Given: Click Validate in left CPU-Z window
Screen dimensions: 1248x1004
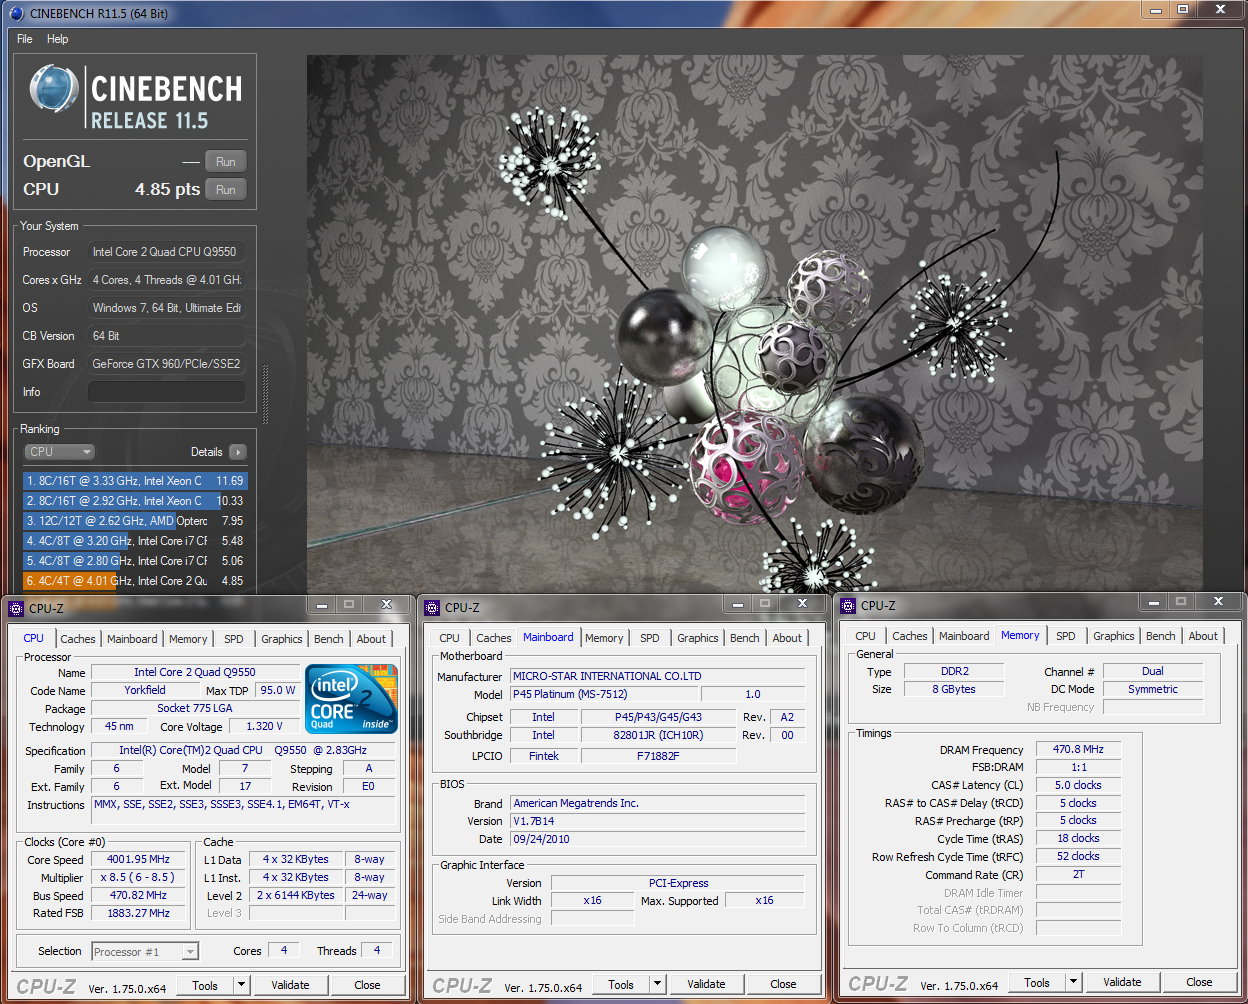Looking at the screenshot, I should (290, 985).
